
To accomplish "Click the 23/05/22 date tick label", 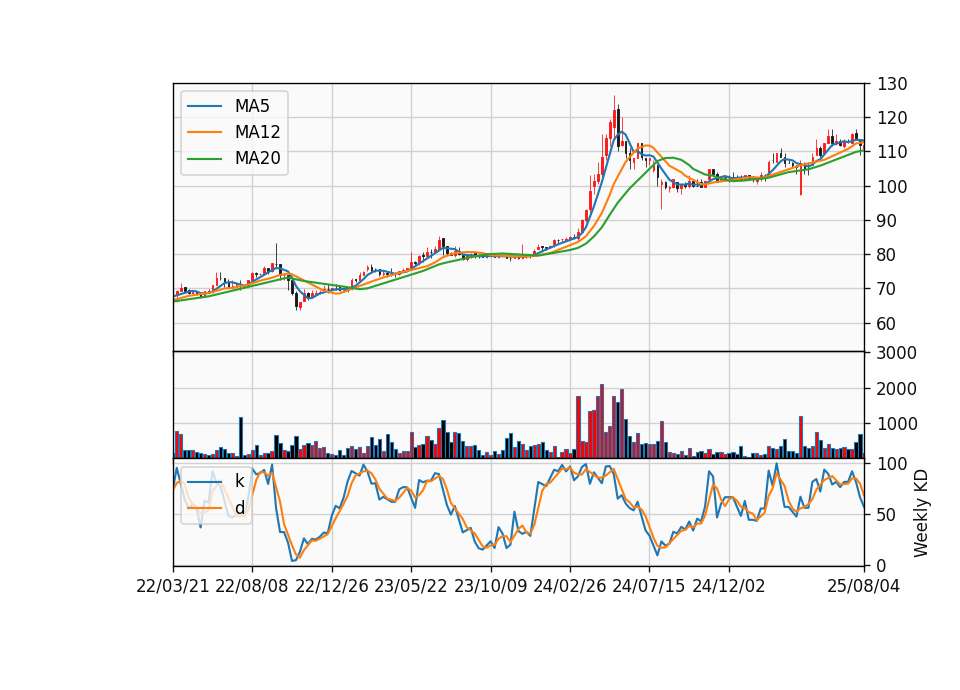I will coord(411,587).
